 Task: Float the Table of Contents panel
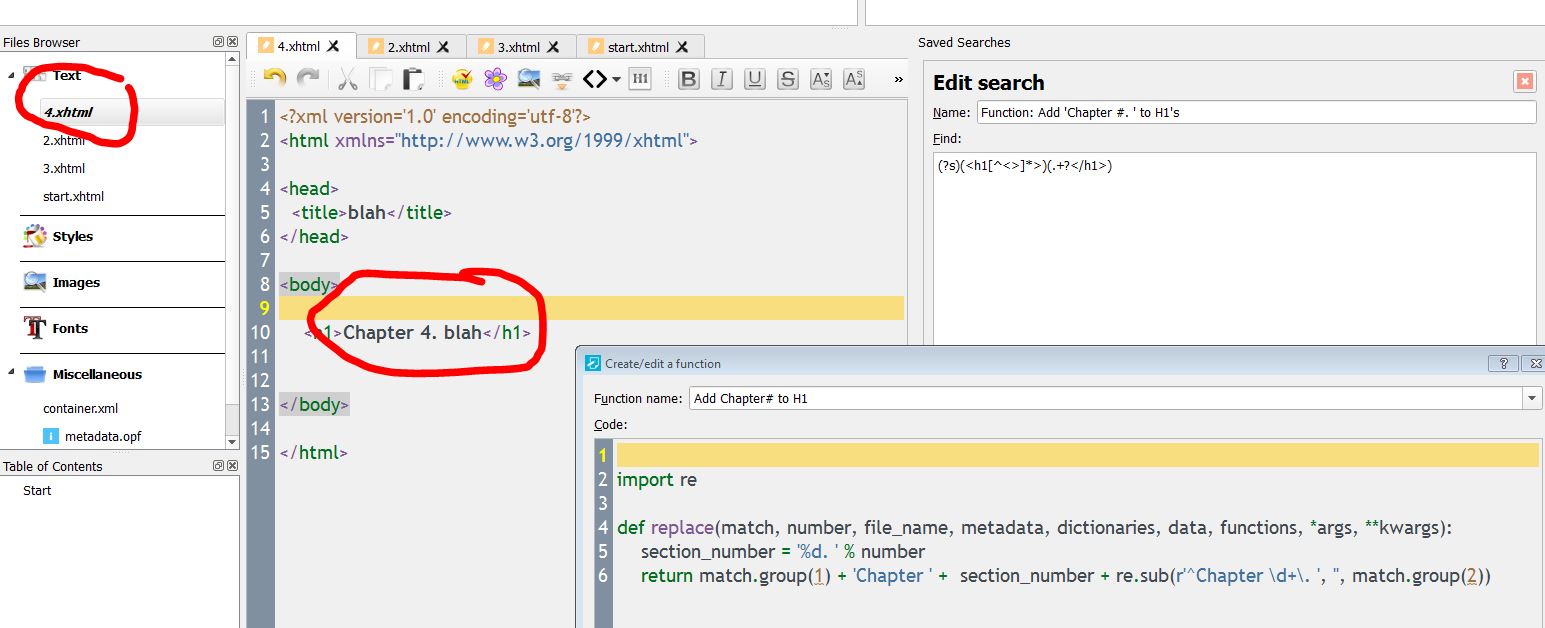pyautogui.click(x=218, y=466)
